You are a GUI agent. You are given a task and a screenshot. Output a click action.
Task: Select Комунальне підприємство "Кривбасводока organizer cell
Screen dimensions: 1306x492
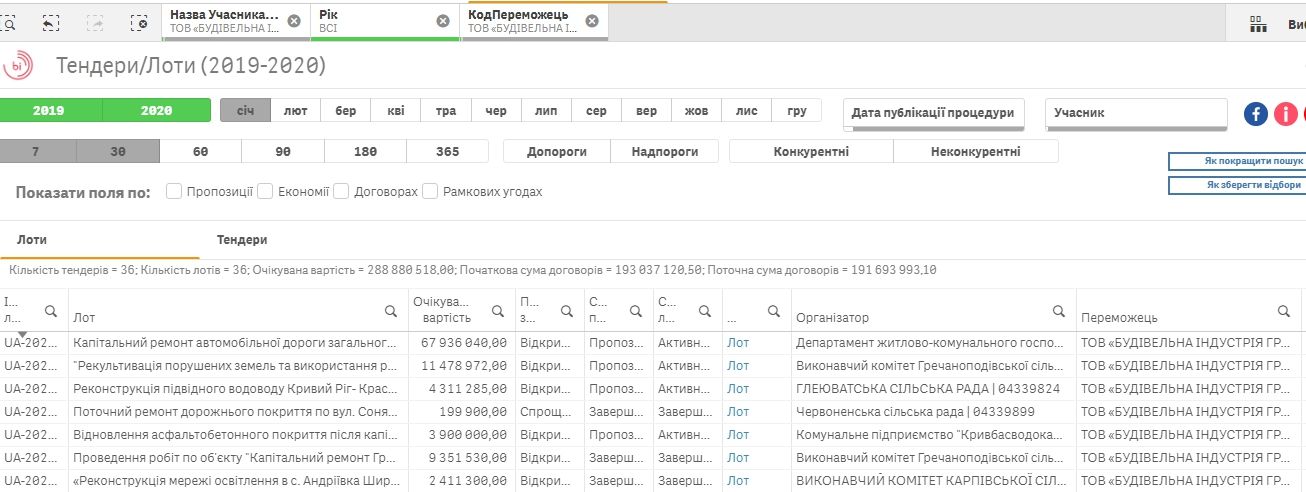(x=933, y=434)
